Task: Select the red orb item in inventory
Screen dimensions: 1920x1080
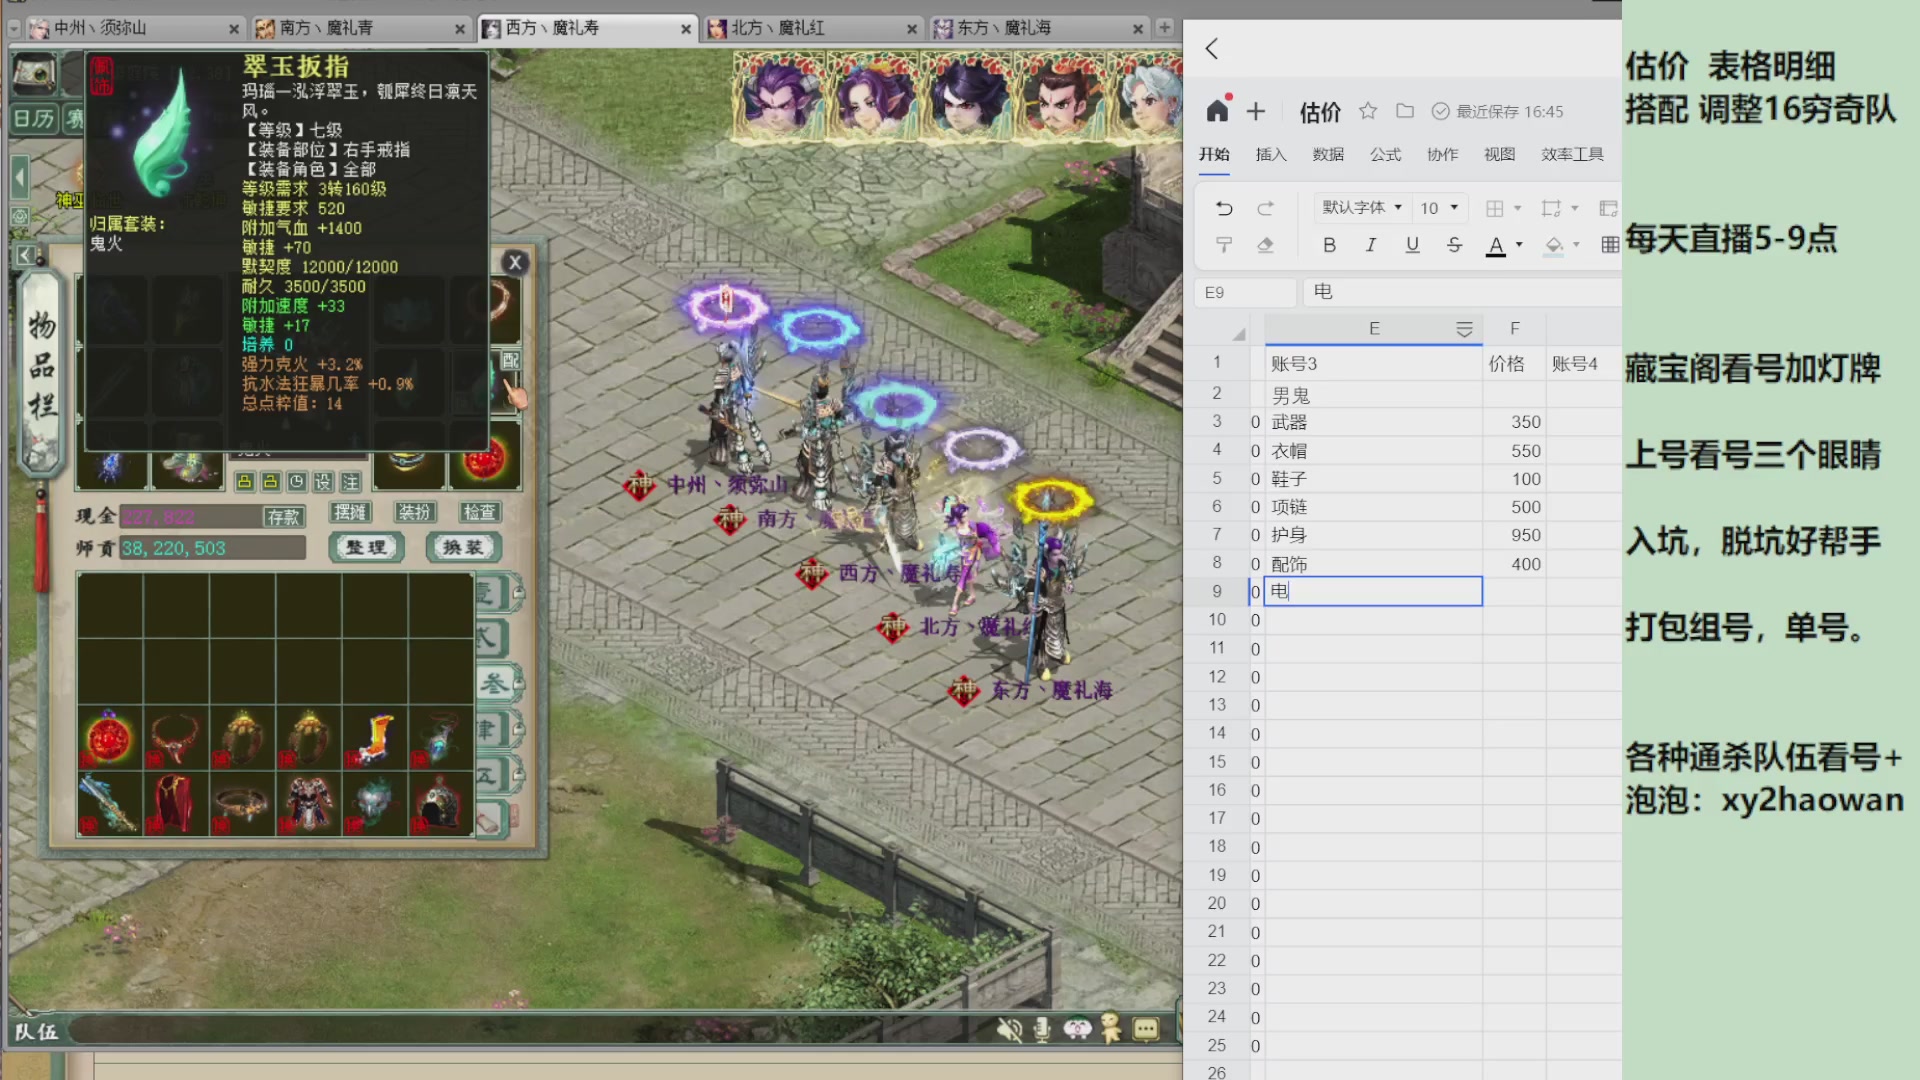Action: (110, 739)
